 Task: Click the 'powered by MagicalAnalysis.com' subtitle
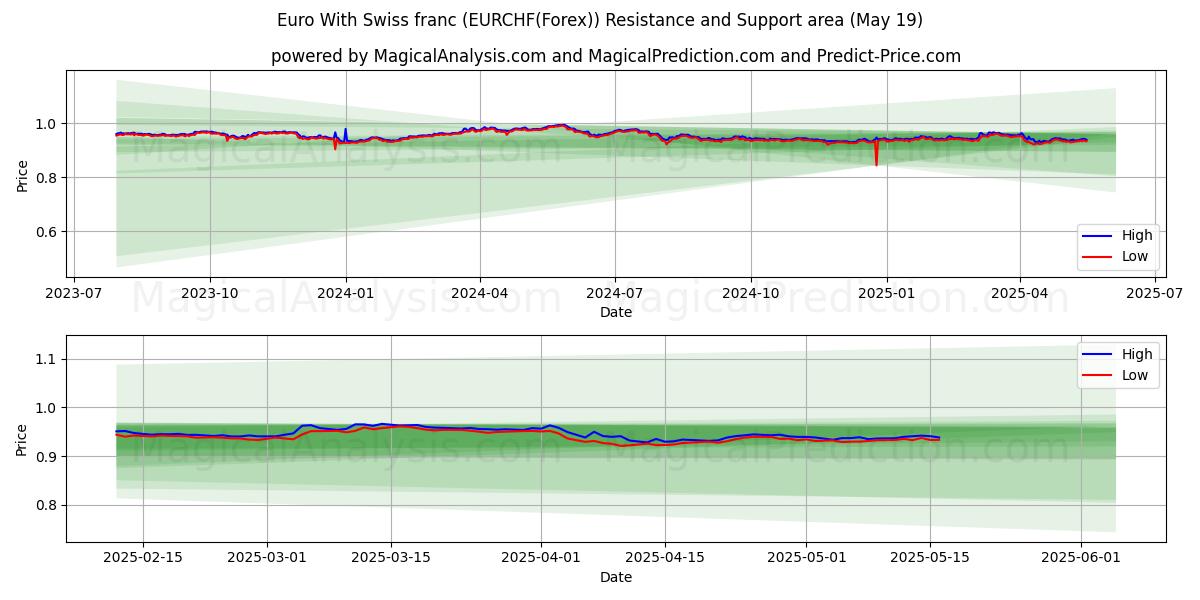[616, 56]
